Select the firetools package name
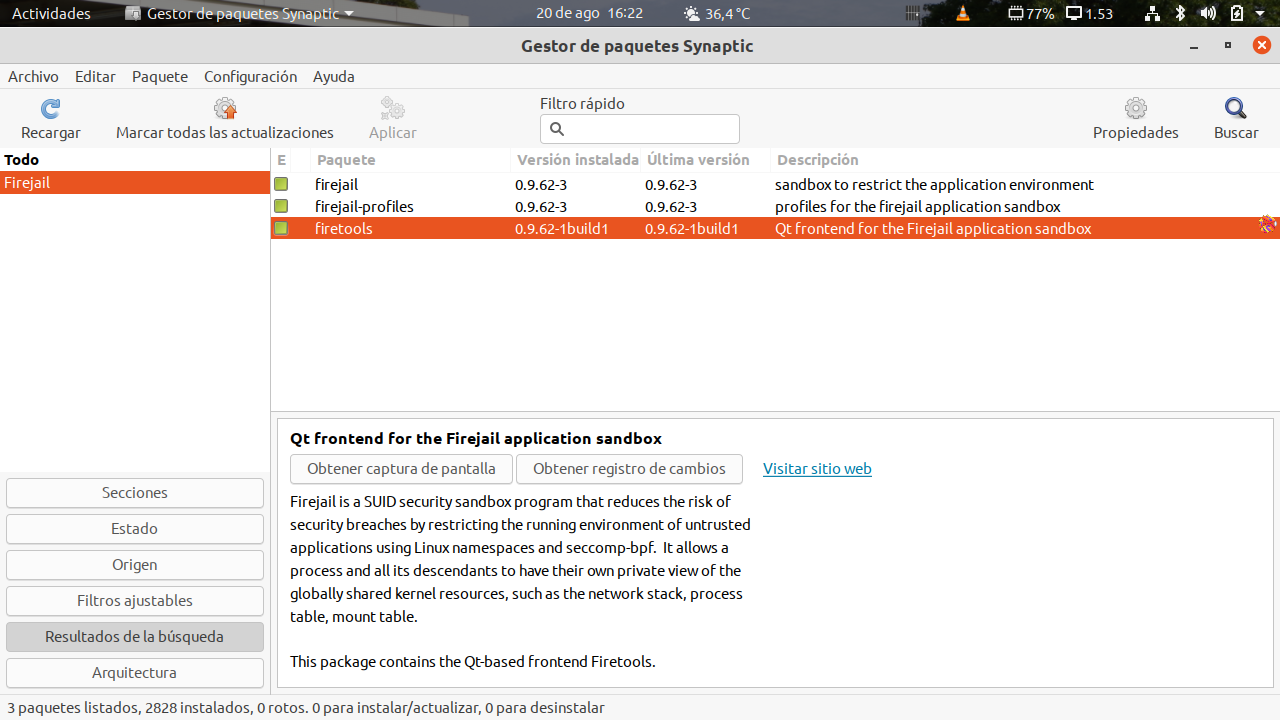Screen dimensions: 1280x720 pos(343,229)
